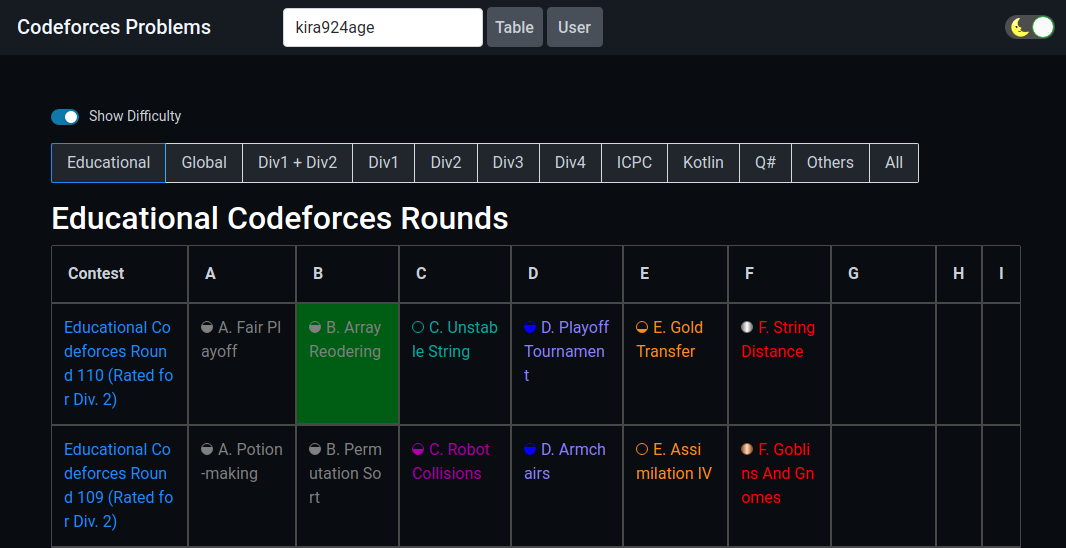Click gray difficulty circle beside B. Permutation Sort
The image size is (1066, 548).
point(315,449)
